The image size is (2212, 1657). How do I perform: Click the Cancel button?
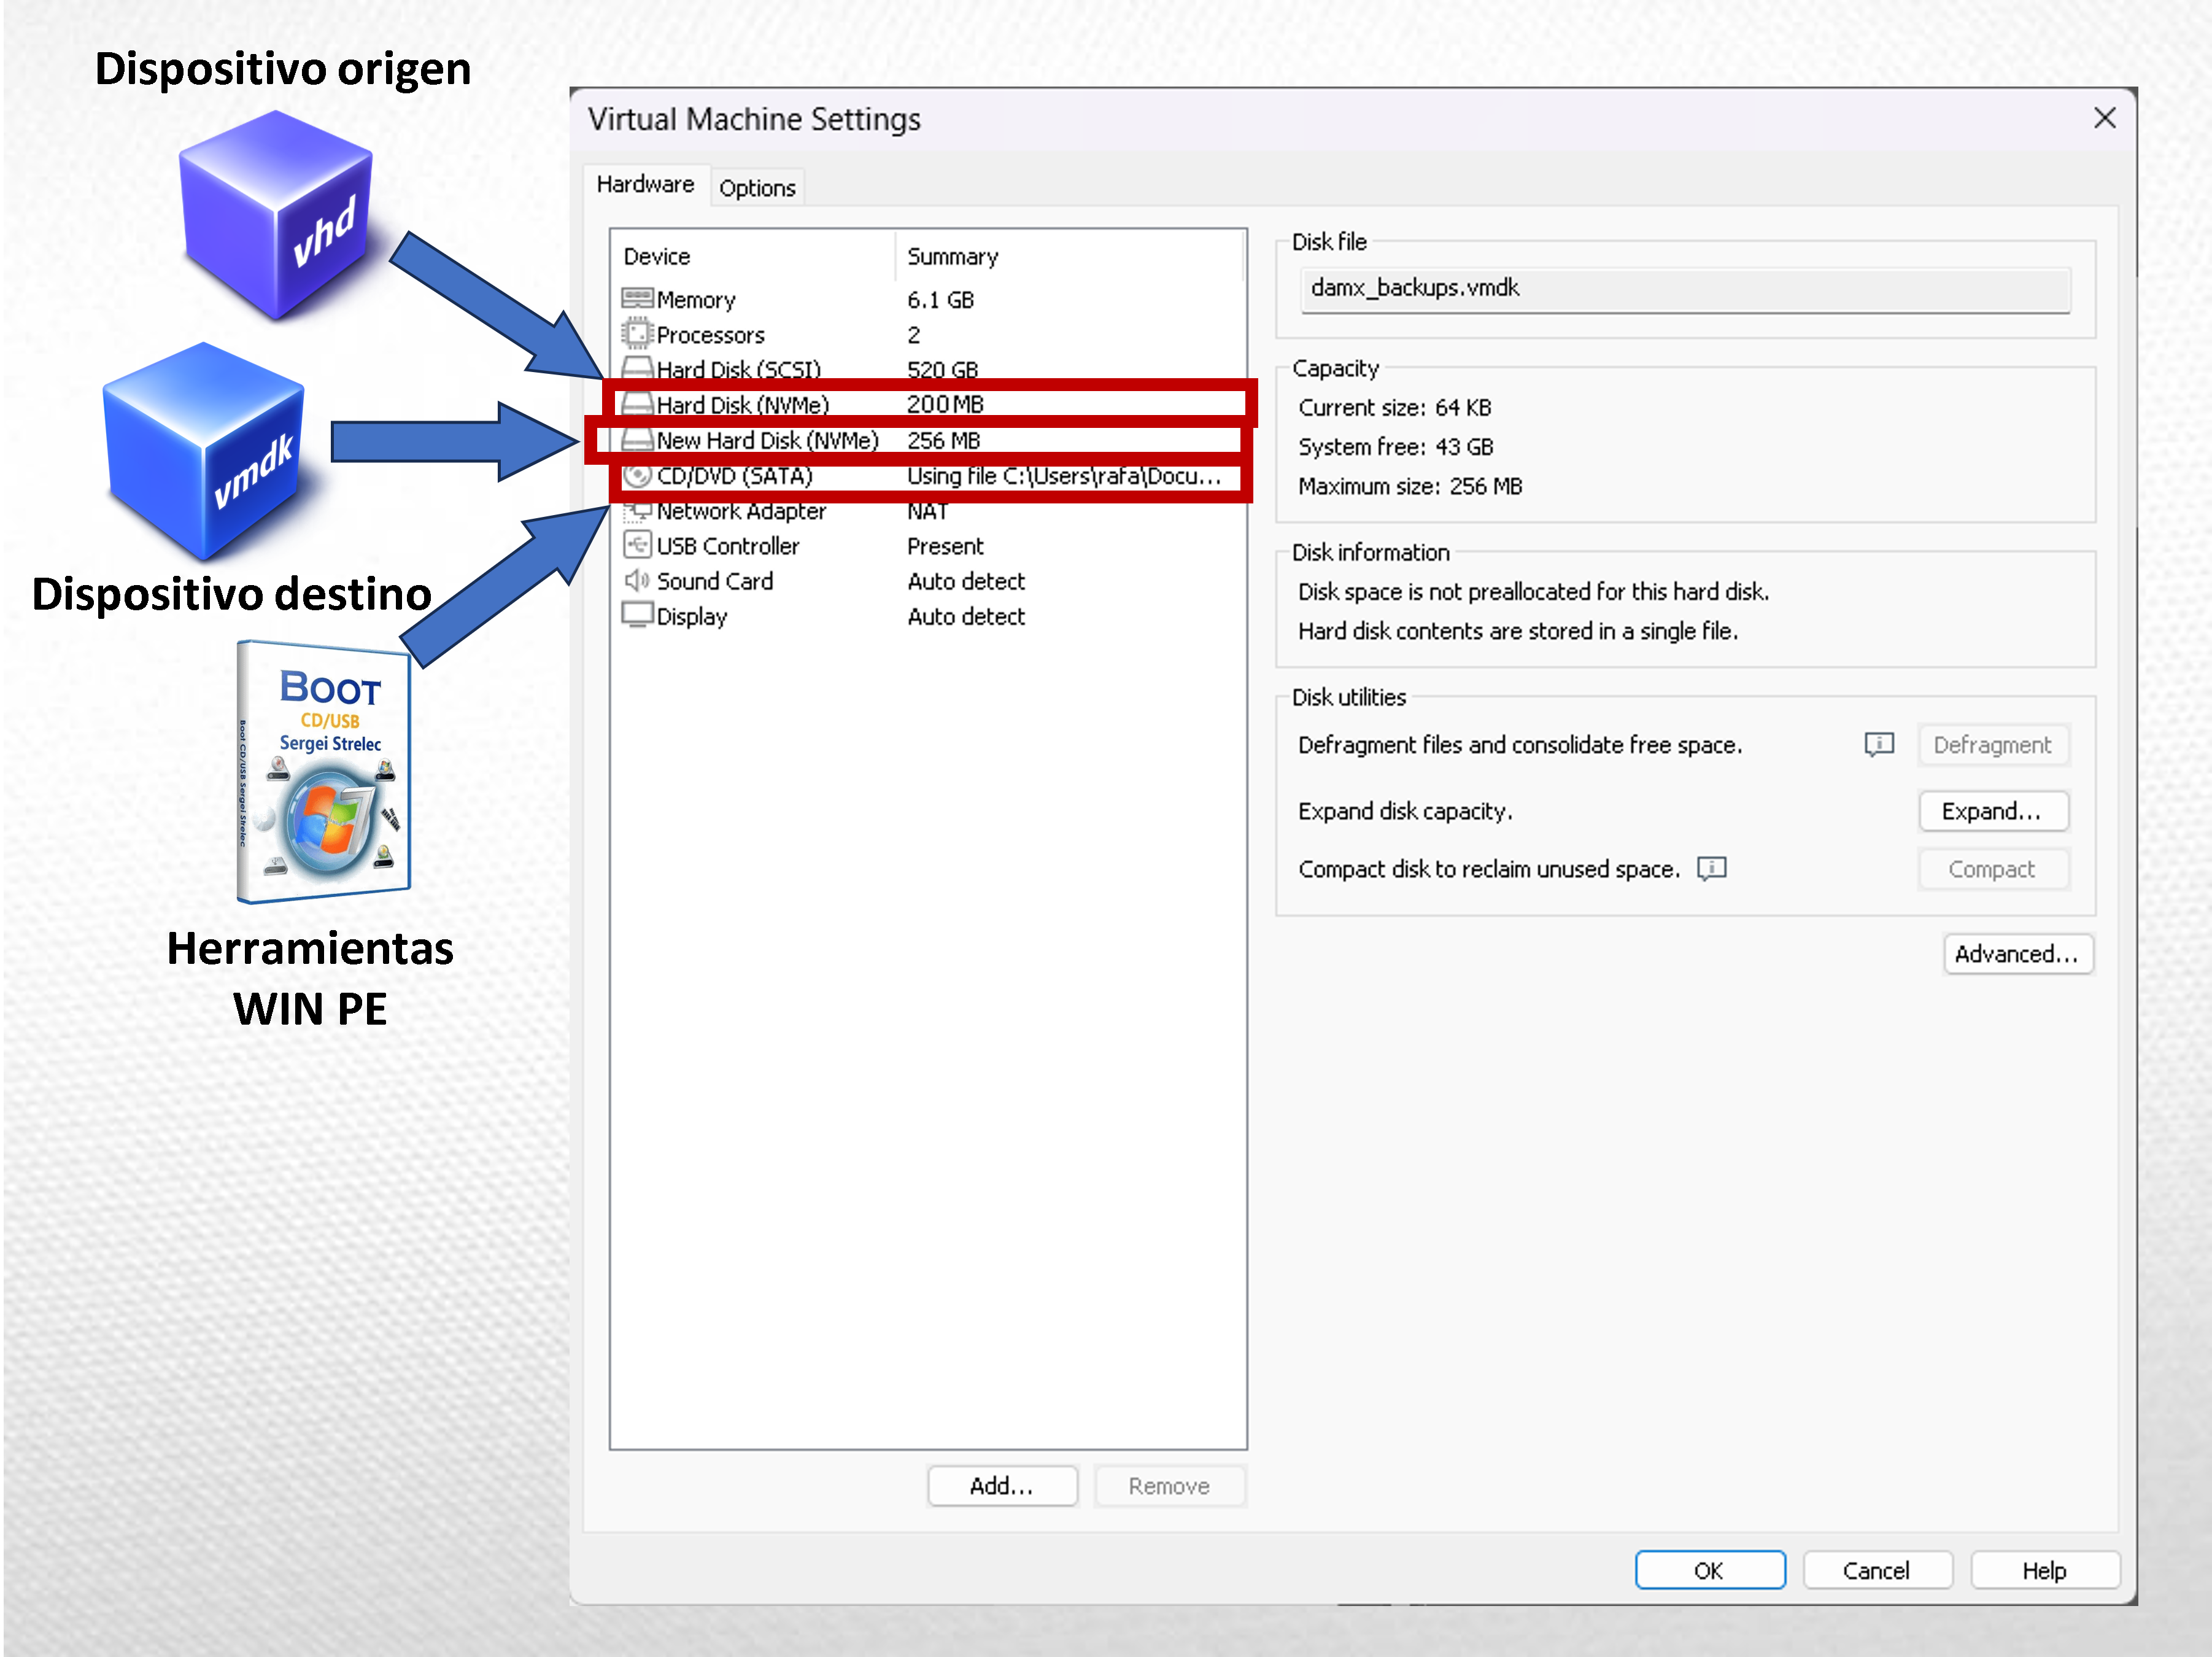1875,1569
